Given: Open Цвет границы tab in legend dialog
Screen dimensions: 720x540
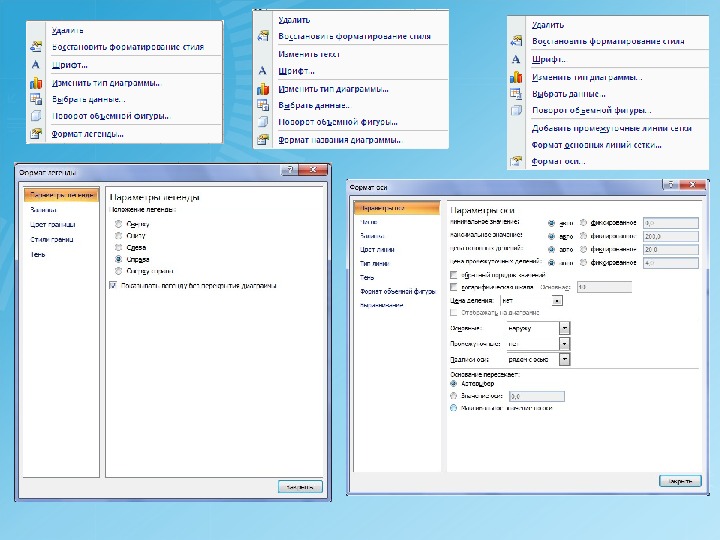Looking at the screenshot, I should click(53, 225).
